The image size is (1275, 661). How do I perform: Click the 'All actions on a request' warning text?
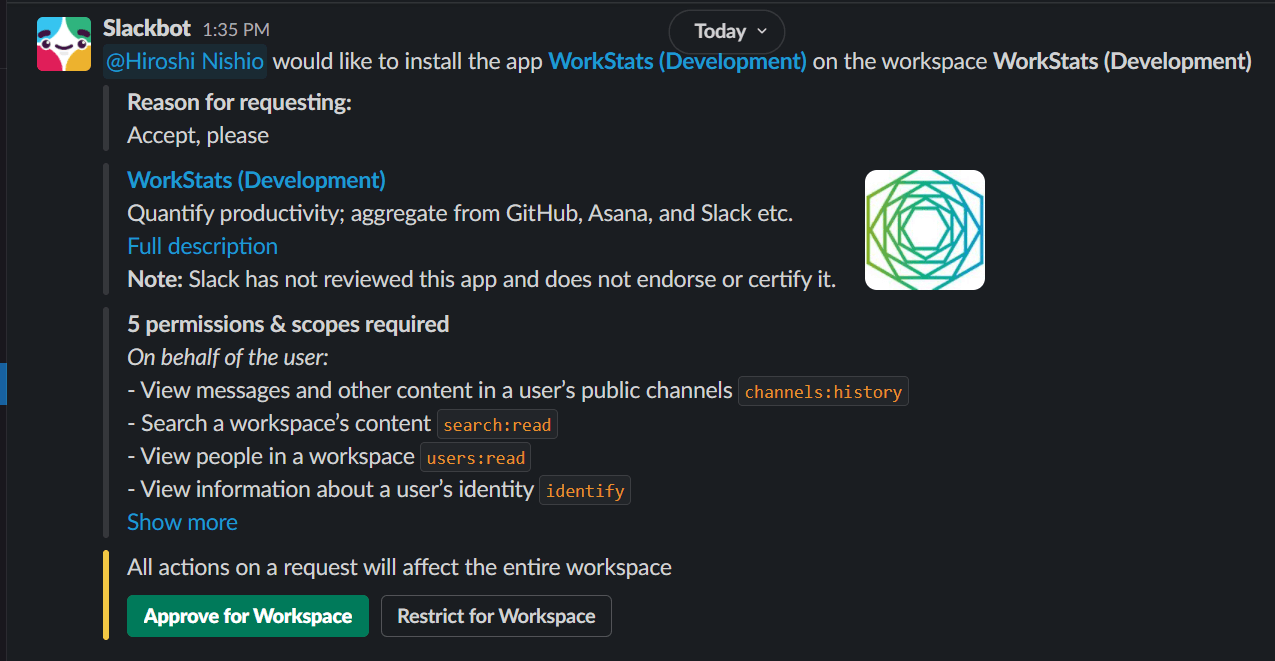point(399,567)
